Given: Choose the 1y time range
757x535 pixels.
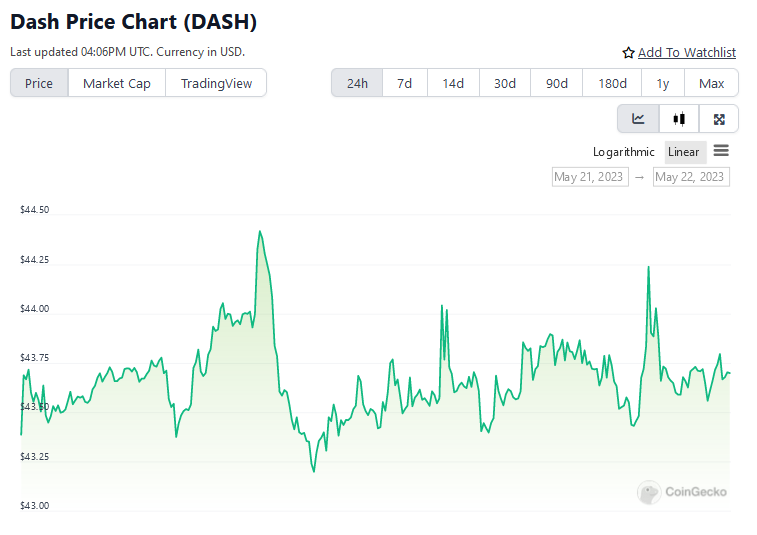Looking at the screenshot, I should click(x=663, y=83).
